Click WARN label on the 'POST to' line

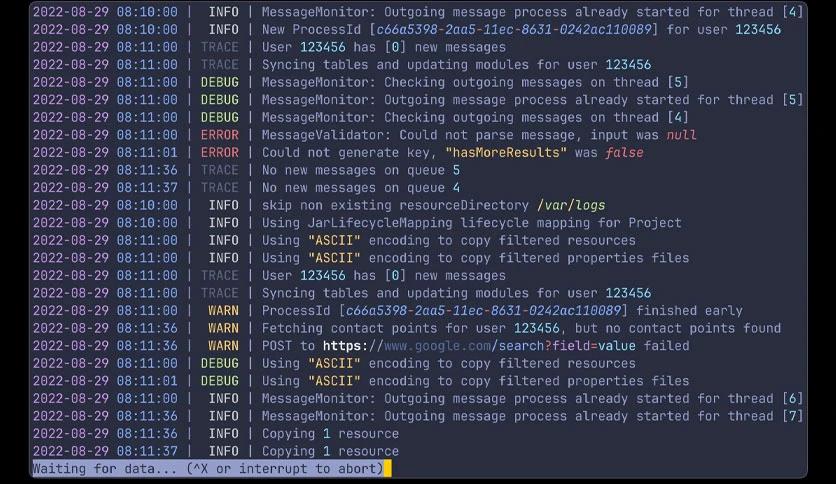coord(223,346)
